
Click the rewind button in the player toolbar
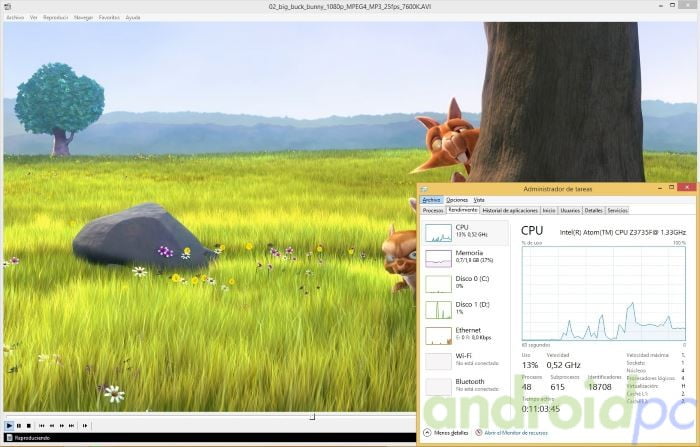pyautogui.click(x=52, y=426)
